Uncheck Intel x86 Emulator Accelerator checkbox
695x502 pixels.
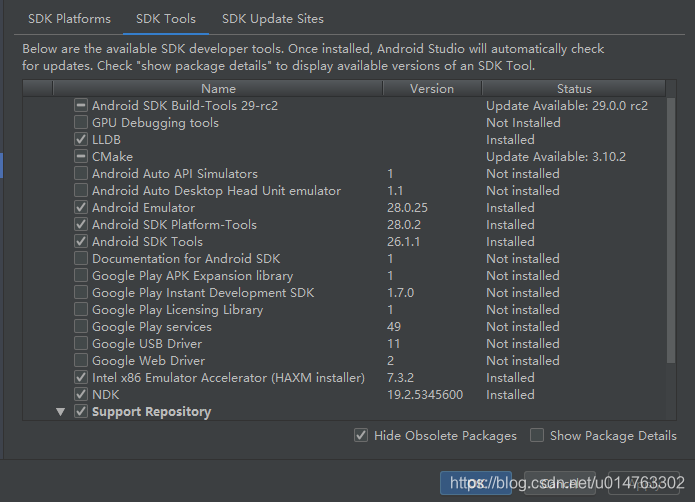81,377
